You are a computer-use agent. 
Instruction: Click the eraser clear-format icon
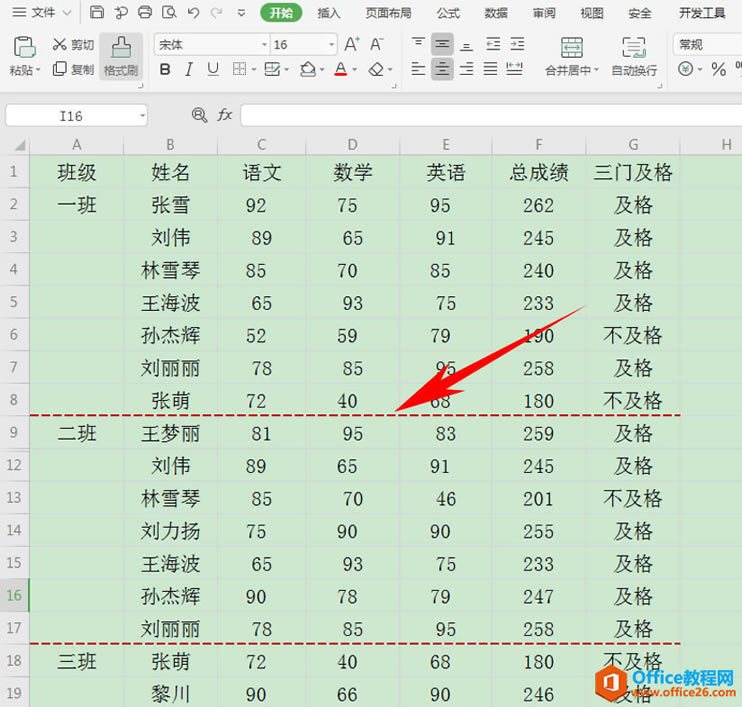pyautogui.click(x=377, y=70)
